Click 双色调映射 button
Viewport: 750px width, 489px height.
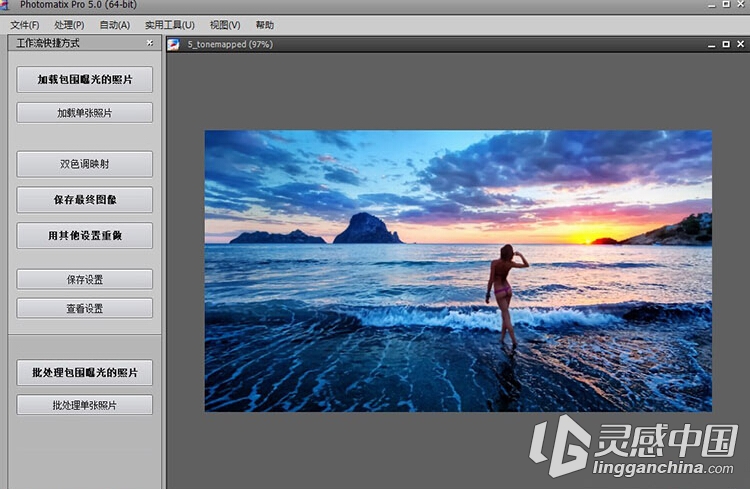coord(85,164)
